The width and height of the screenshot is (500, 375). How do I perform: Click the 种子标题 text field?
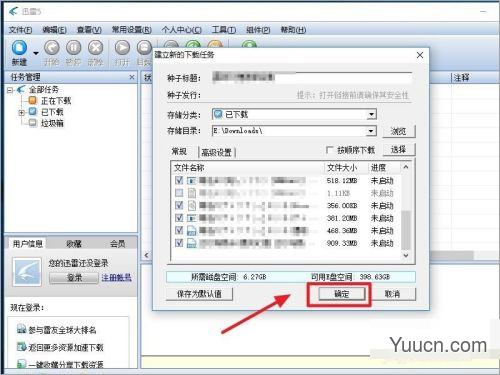pyautogui.click(x=312, y=77)
